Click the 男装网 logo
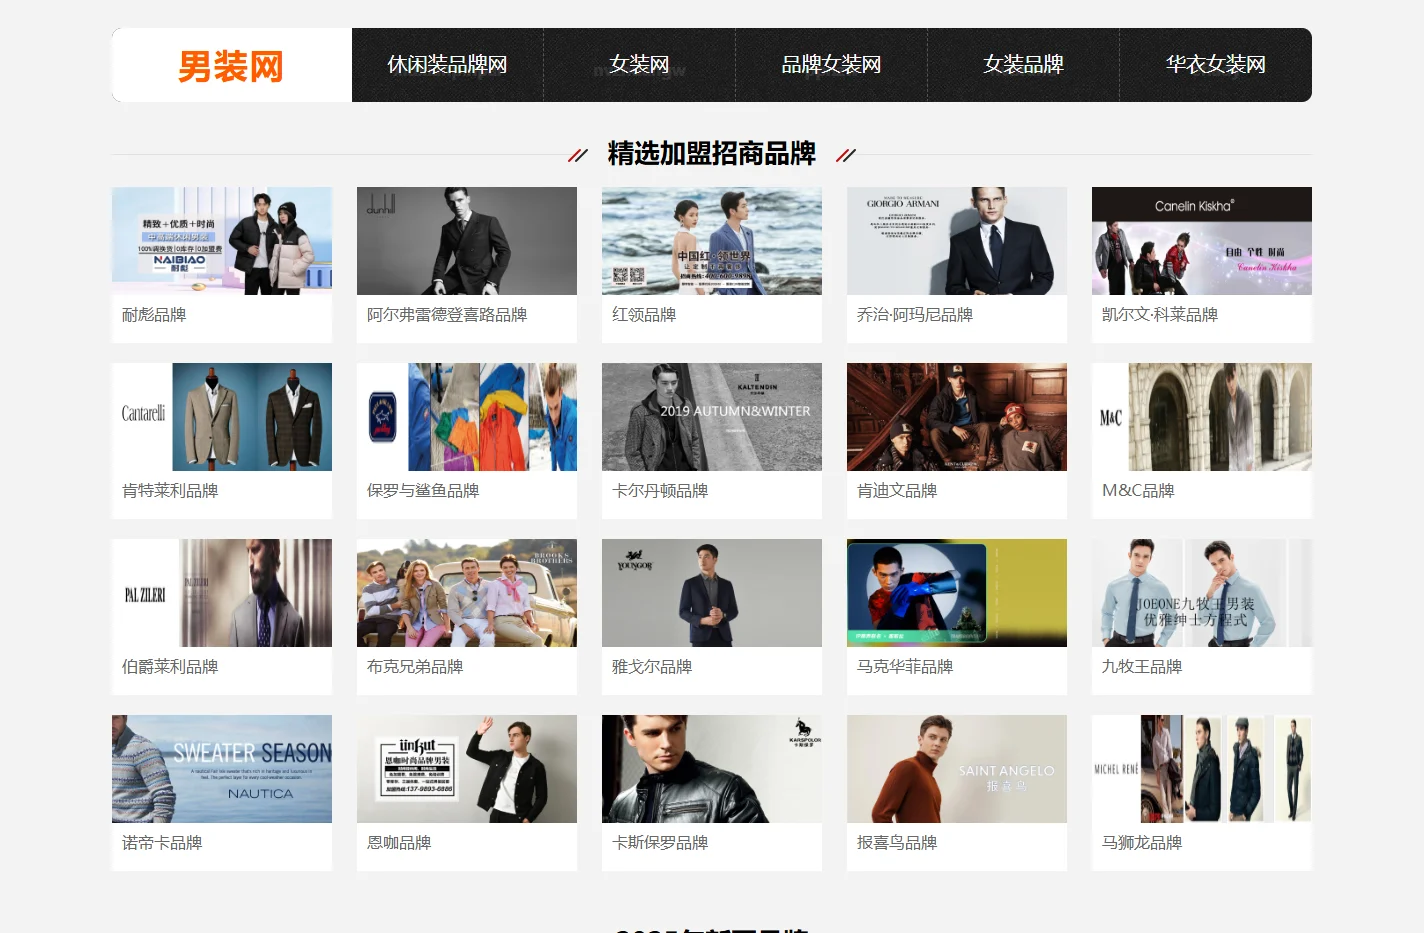Viewport: 1424px width, 933px height. click(231, 66)
